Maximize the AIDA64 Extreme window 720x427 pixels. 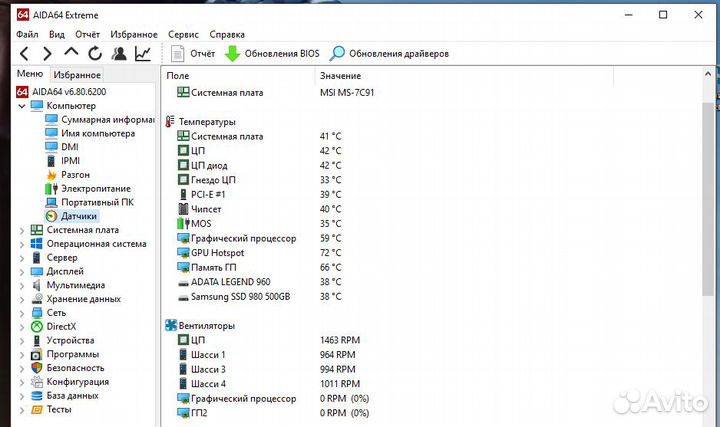point(663,15)
